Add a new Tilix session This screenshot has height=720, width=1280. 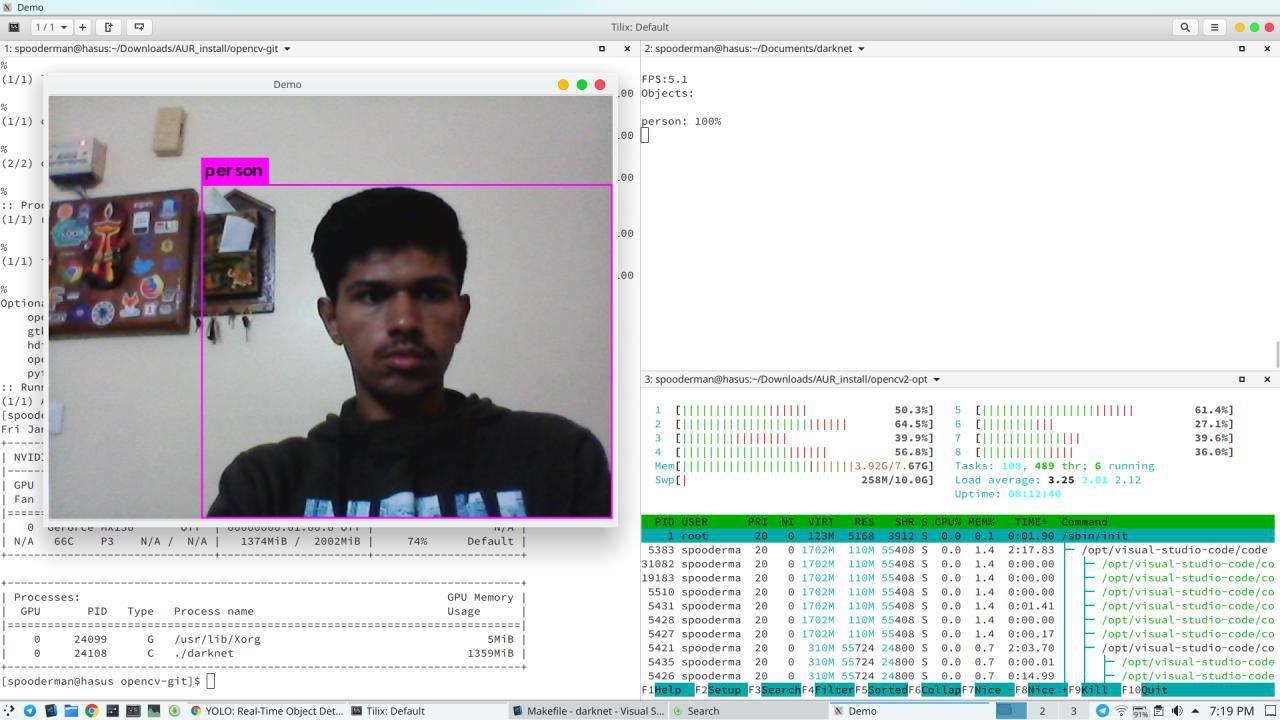pyautogui.click(x=82, y=27)
